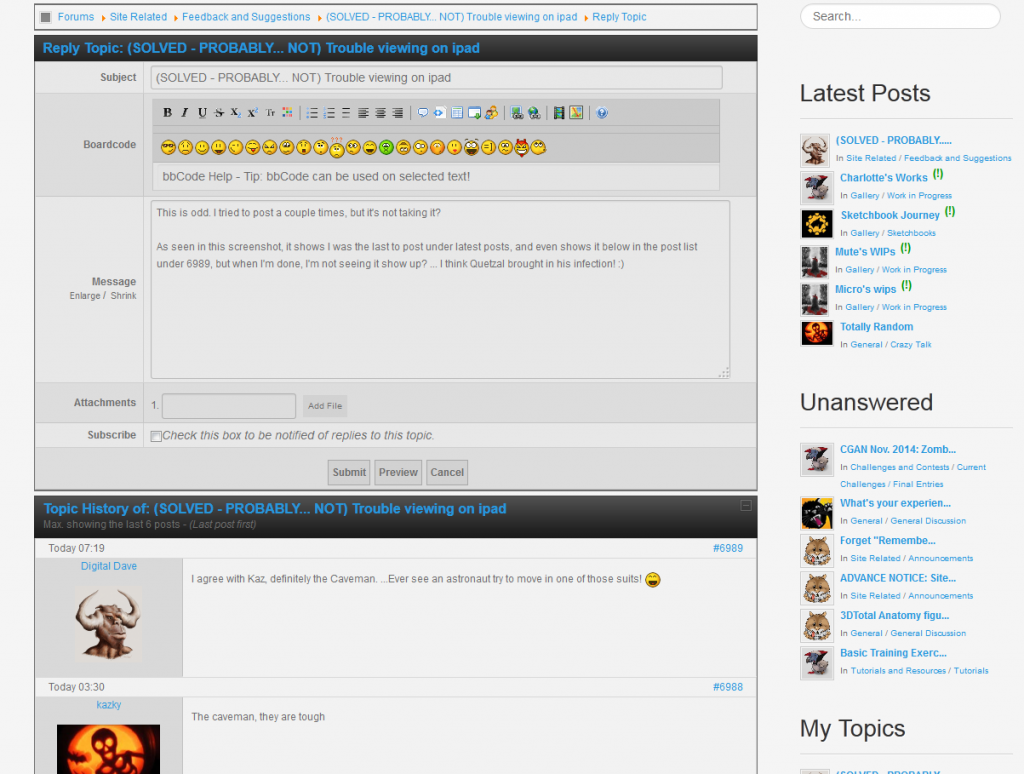Image resolution: width=1024 pixels, height=774 pixels.
Task: Preview the reply
Action: click(x=398, y=472)
